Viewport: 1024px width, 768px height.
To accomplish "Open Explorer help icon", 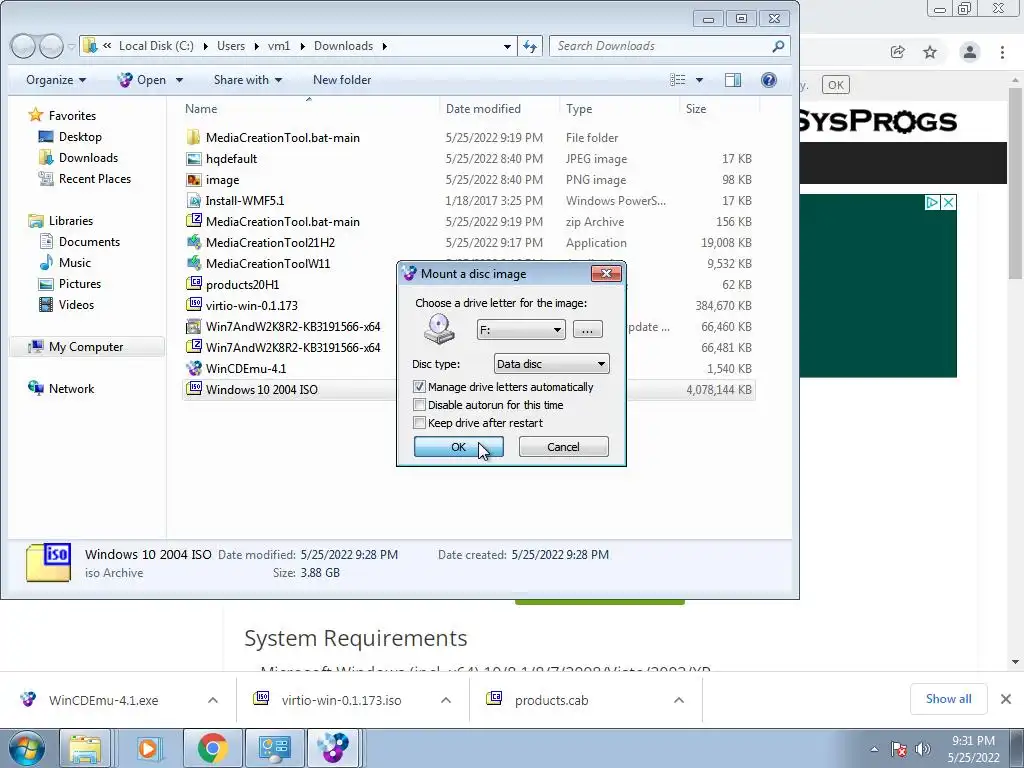I will 769,80.
